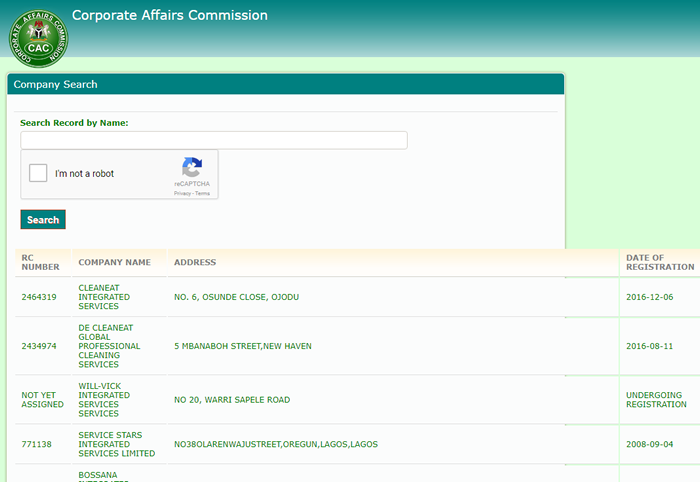Image resolution: width=700 pixels, height=482 pixels.
Task: Click the Search button
Action: [x=43, y=220]
